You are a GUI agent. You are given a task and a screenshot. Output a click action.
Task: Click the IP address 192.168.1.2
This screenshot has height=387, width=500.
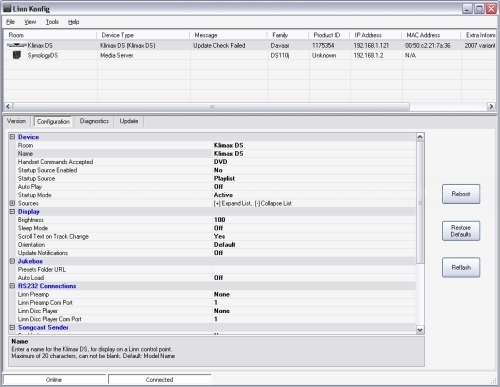click(x=368, y=55)
